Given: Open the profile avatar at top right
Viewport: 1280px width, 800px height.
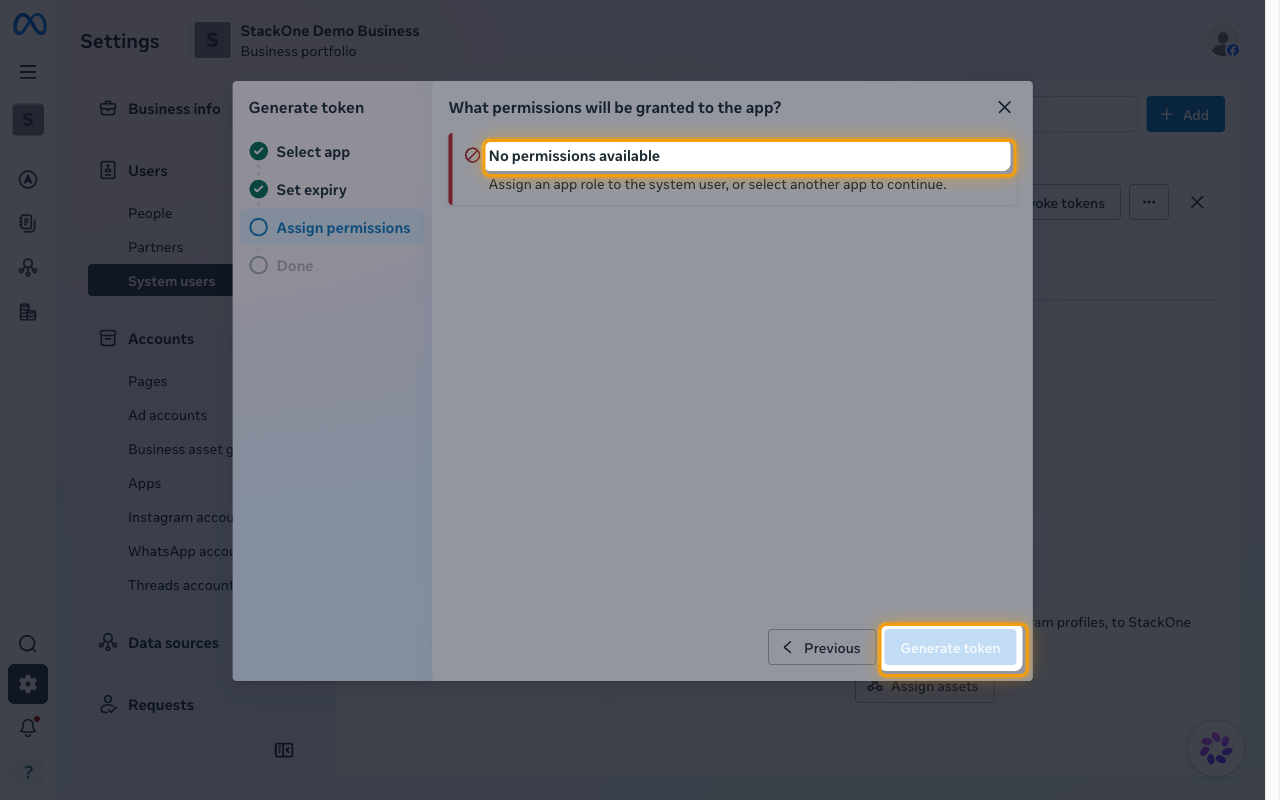Looking at the screenshot, I should 1222,41.
